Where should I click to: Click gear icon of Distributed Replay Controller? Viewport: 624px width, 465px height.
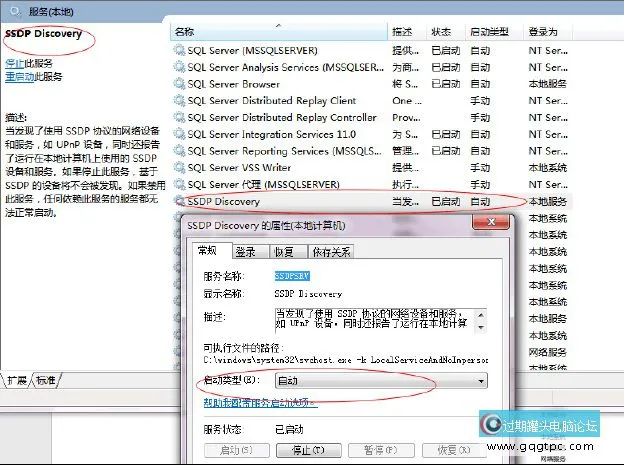point(179,117)
